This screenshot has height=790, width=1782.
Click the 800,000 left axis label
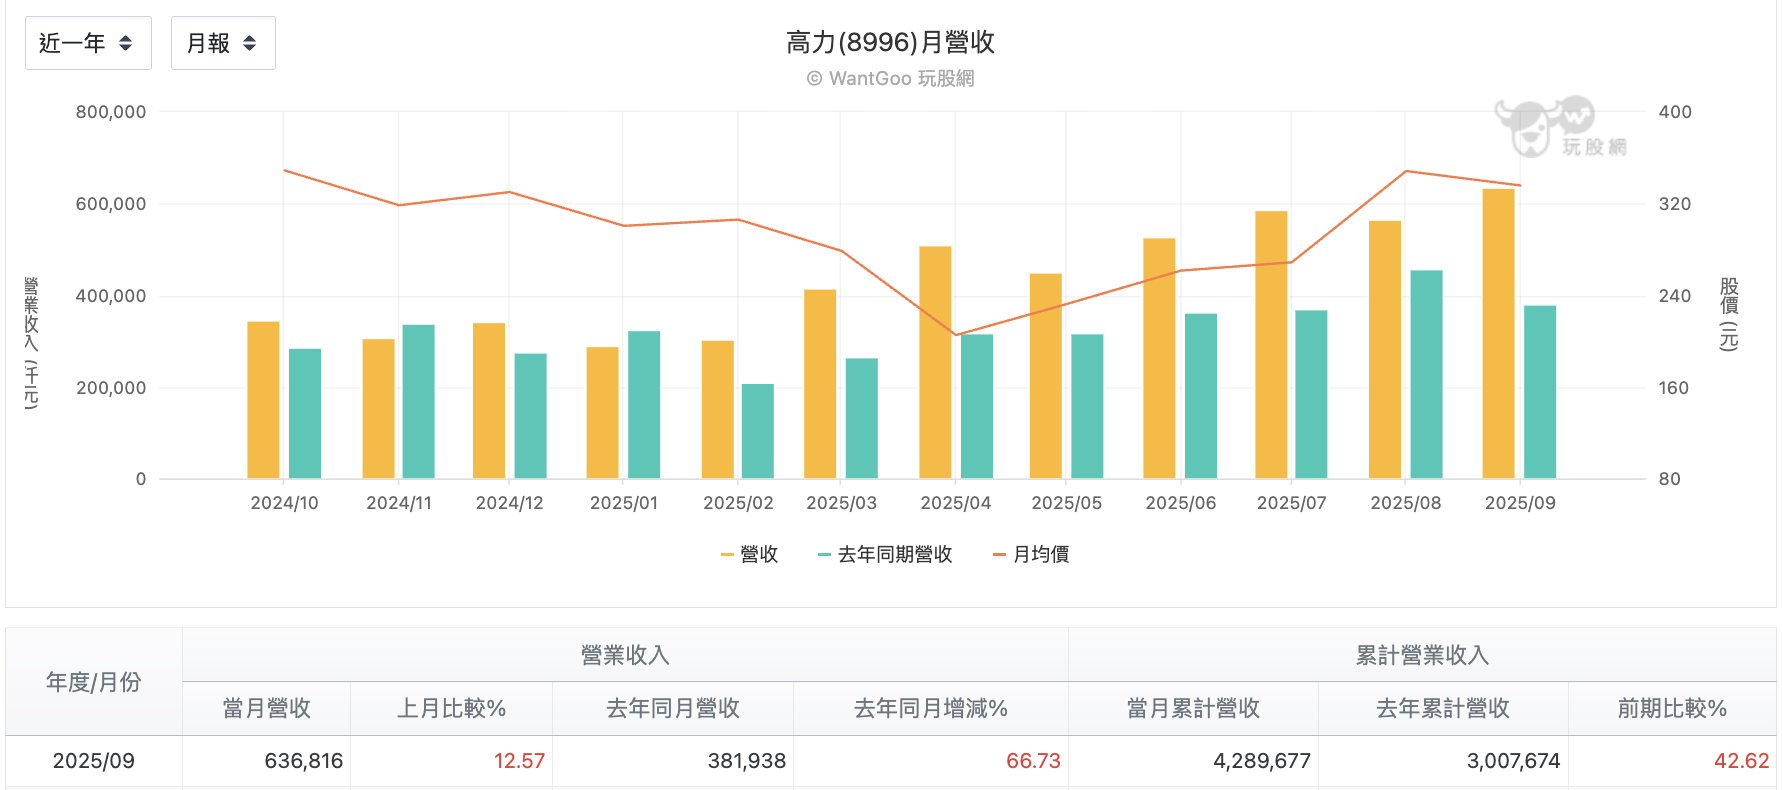pos(111,112)
